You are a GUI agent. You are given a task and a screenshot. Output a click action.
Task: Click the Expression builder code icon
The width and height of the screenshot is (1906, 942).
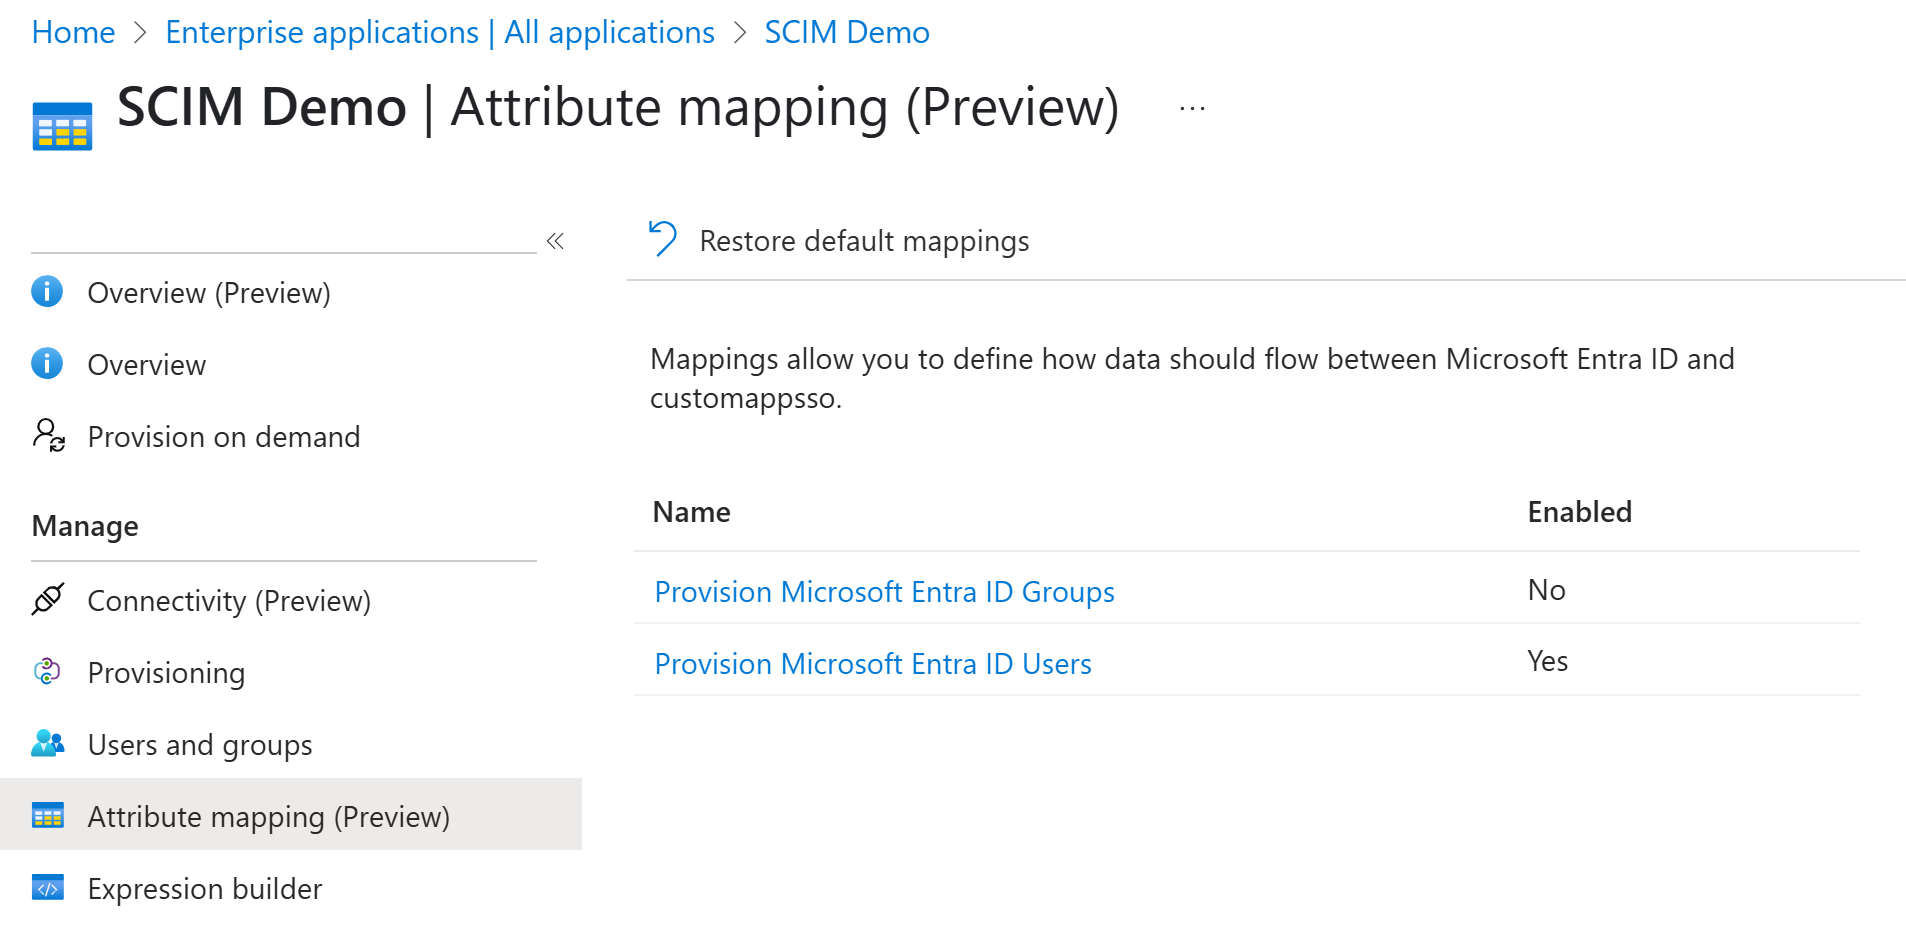[48, 888]
